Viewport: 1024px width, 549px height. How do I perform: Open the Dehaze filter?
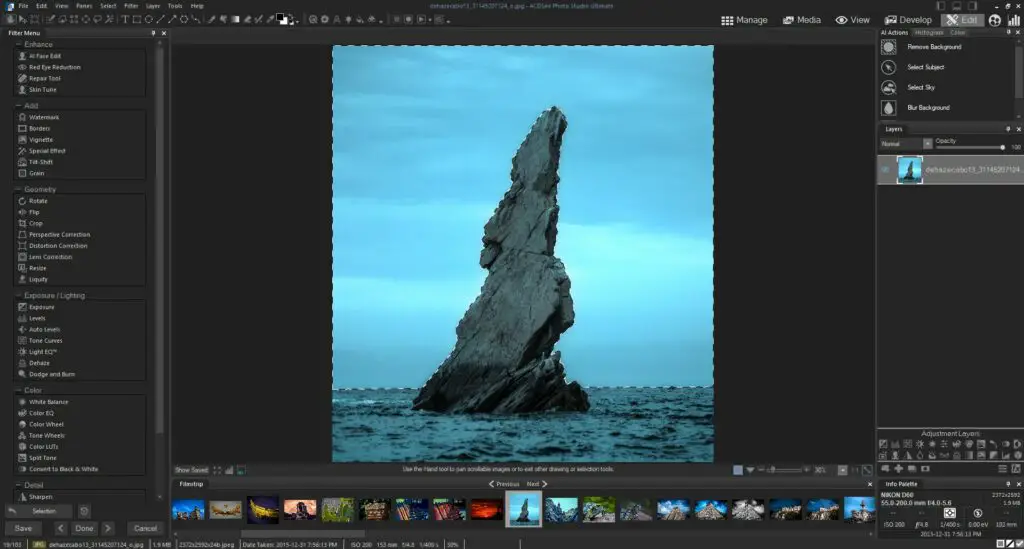[x=39, y=363]
